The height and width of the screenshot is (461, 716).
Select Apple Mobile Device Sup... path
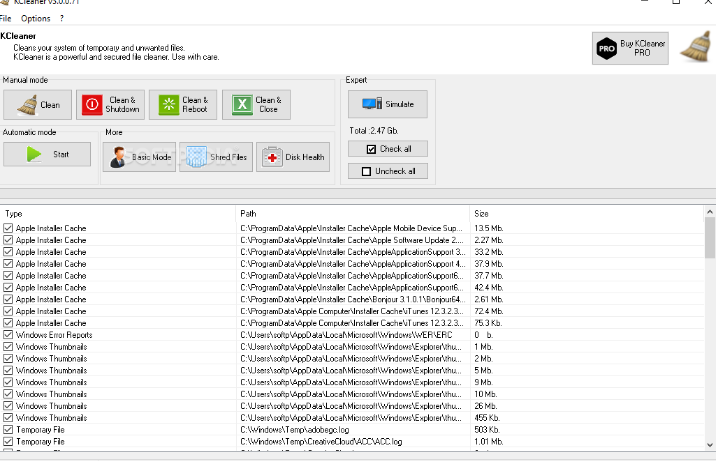351,228
